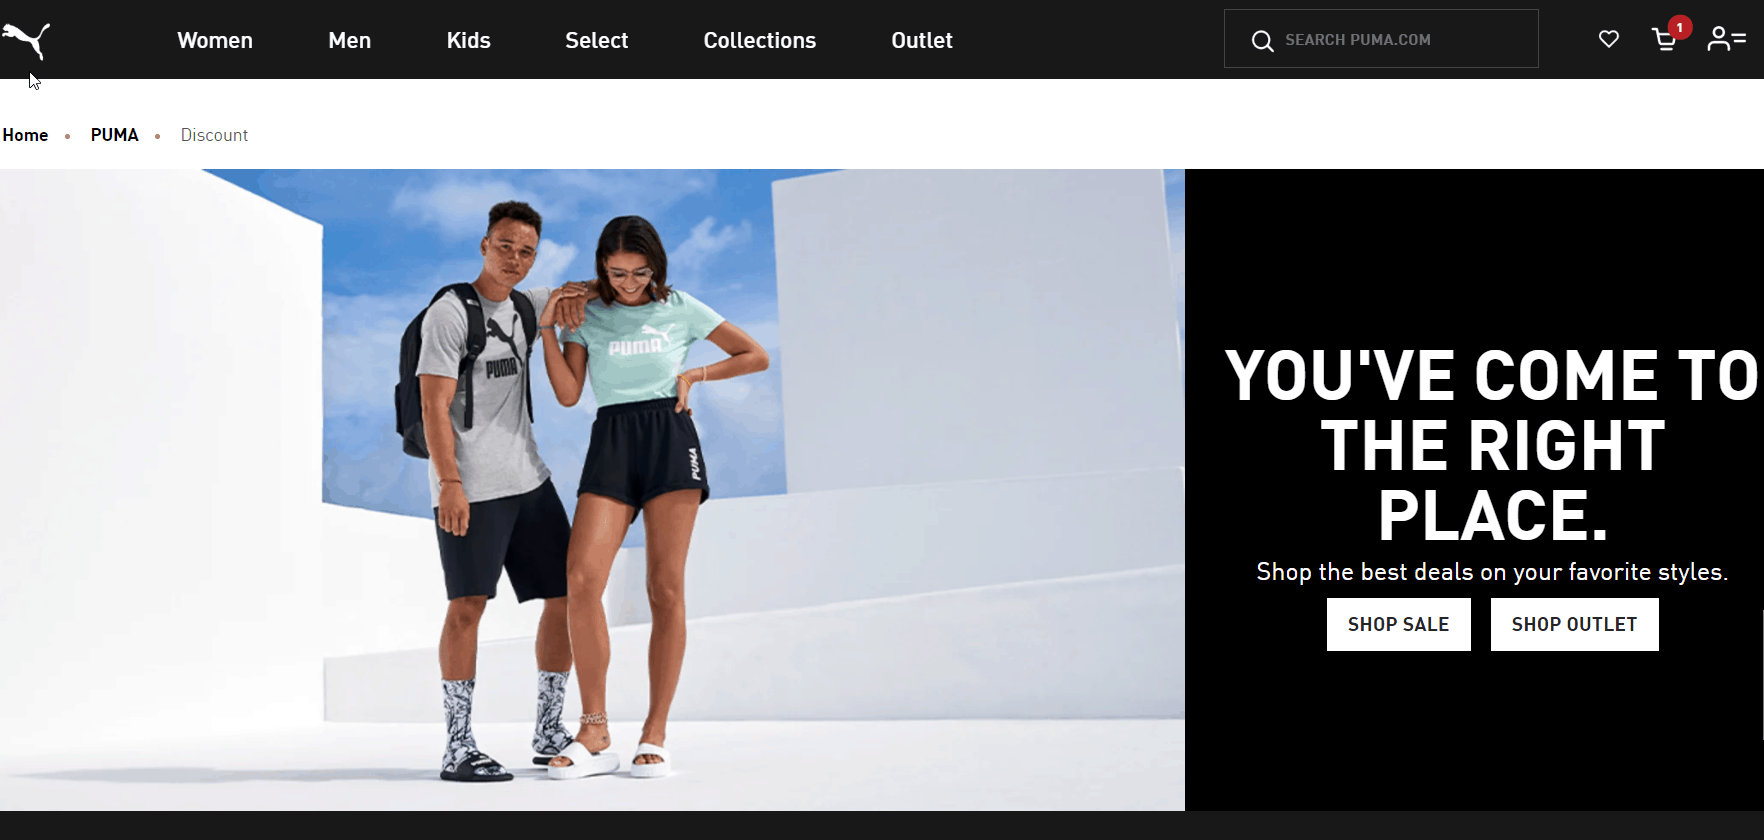The width and height of the screenshot is (1764, 840).
Task: Focus the Search PUMA.com field
Action: pyautogui.click(x=1381, y=39)
